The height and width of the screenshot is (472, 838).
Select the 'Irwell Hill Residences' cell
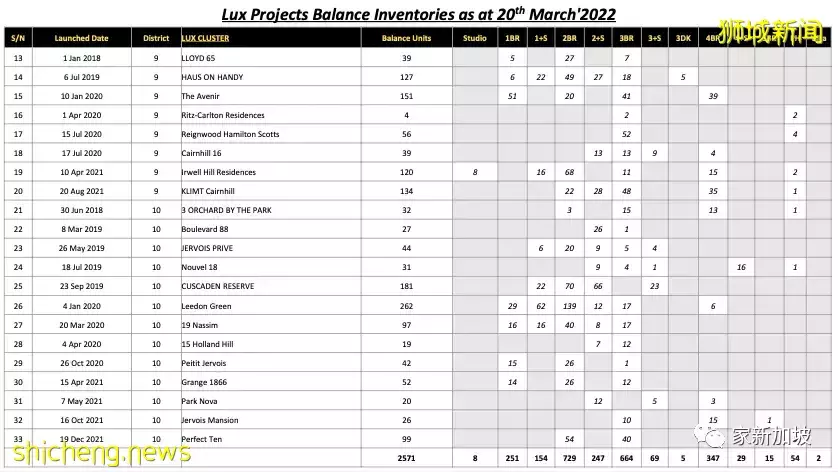[218, 172]
